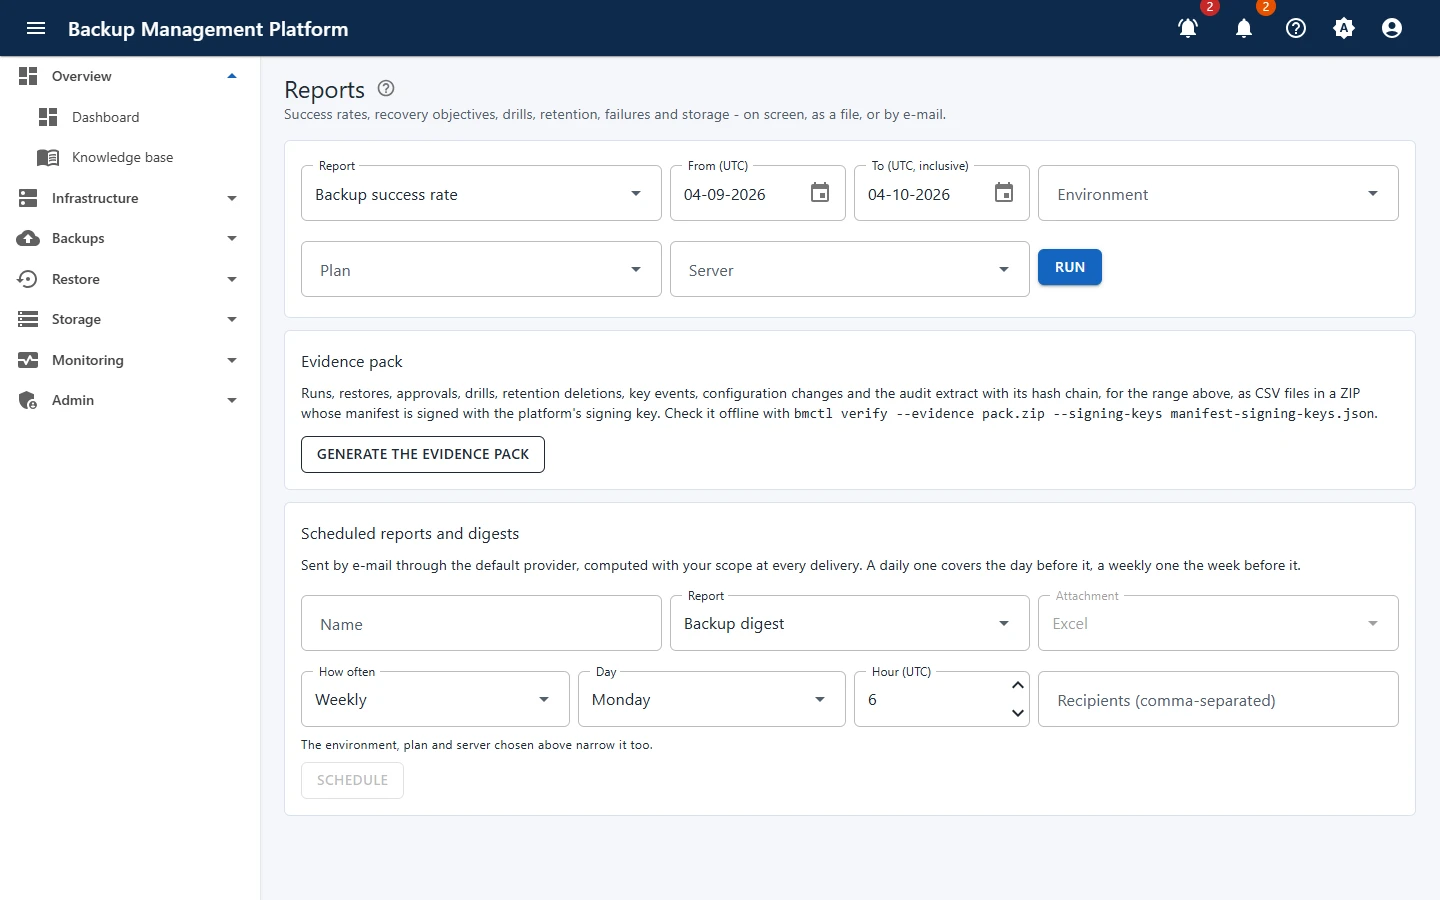Image resolution: width=1440 pixels, height=900 pixels.
Task: Select Backups in the sidebar
Action: click(130, 238)
